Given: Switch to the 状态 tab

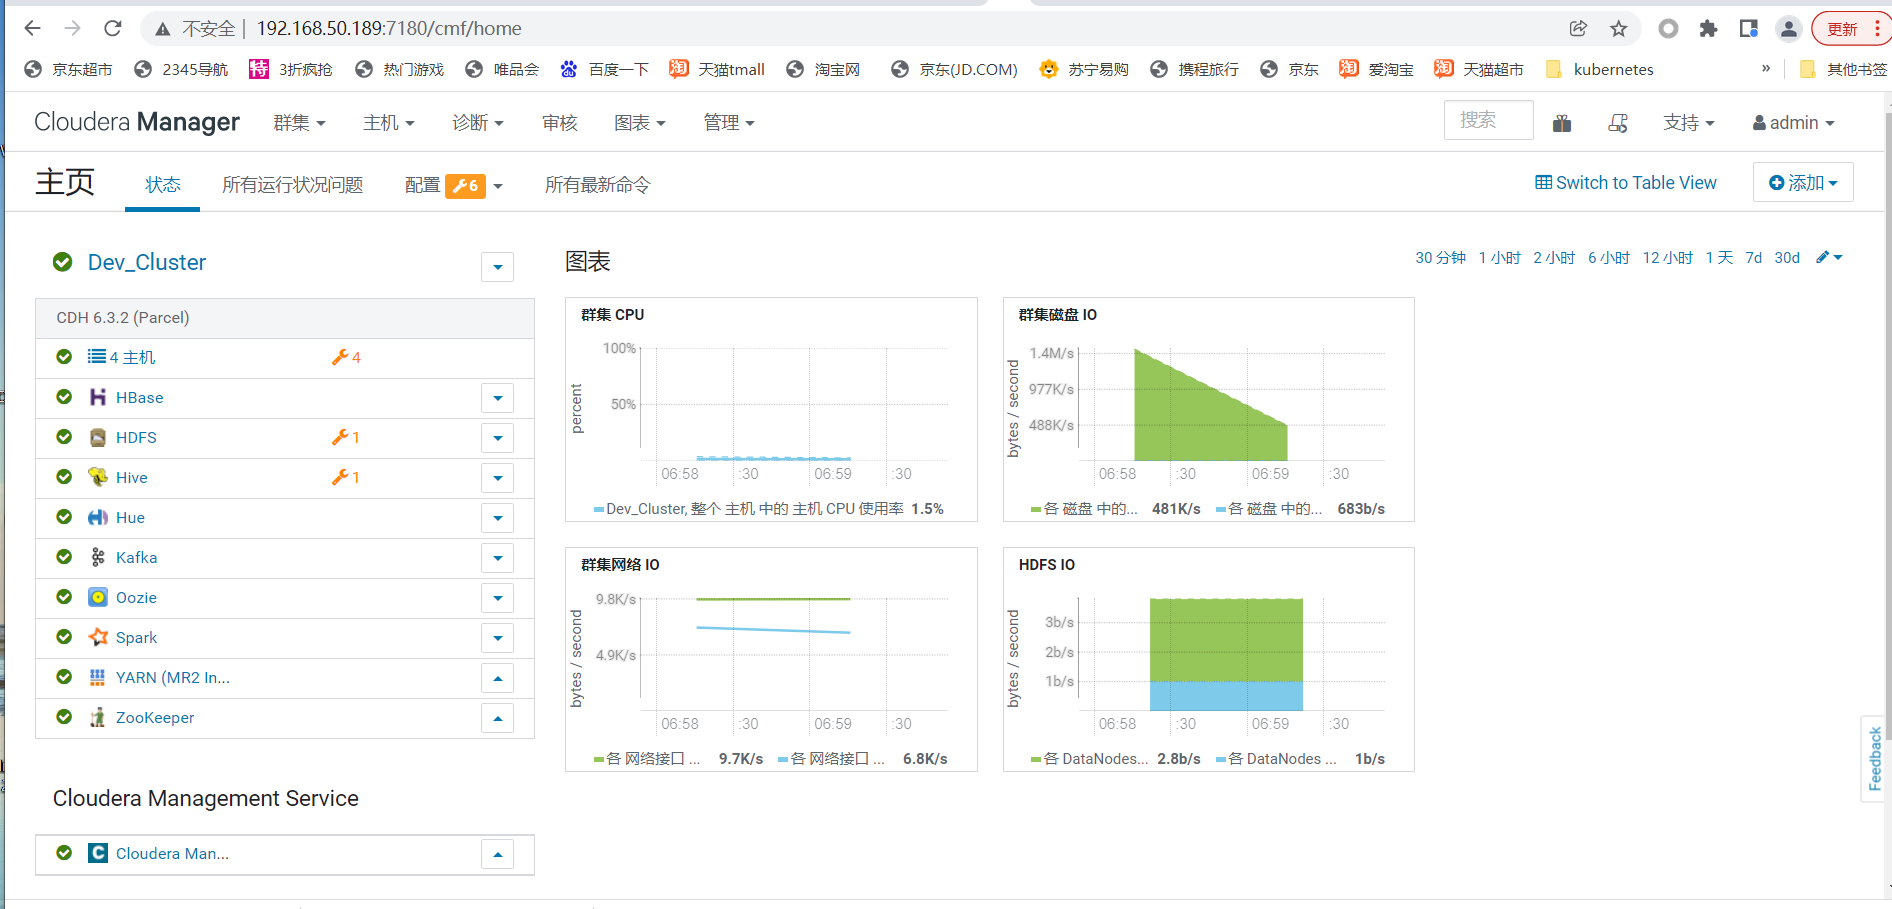Looking at the screenshot, I should (163, 185).
